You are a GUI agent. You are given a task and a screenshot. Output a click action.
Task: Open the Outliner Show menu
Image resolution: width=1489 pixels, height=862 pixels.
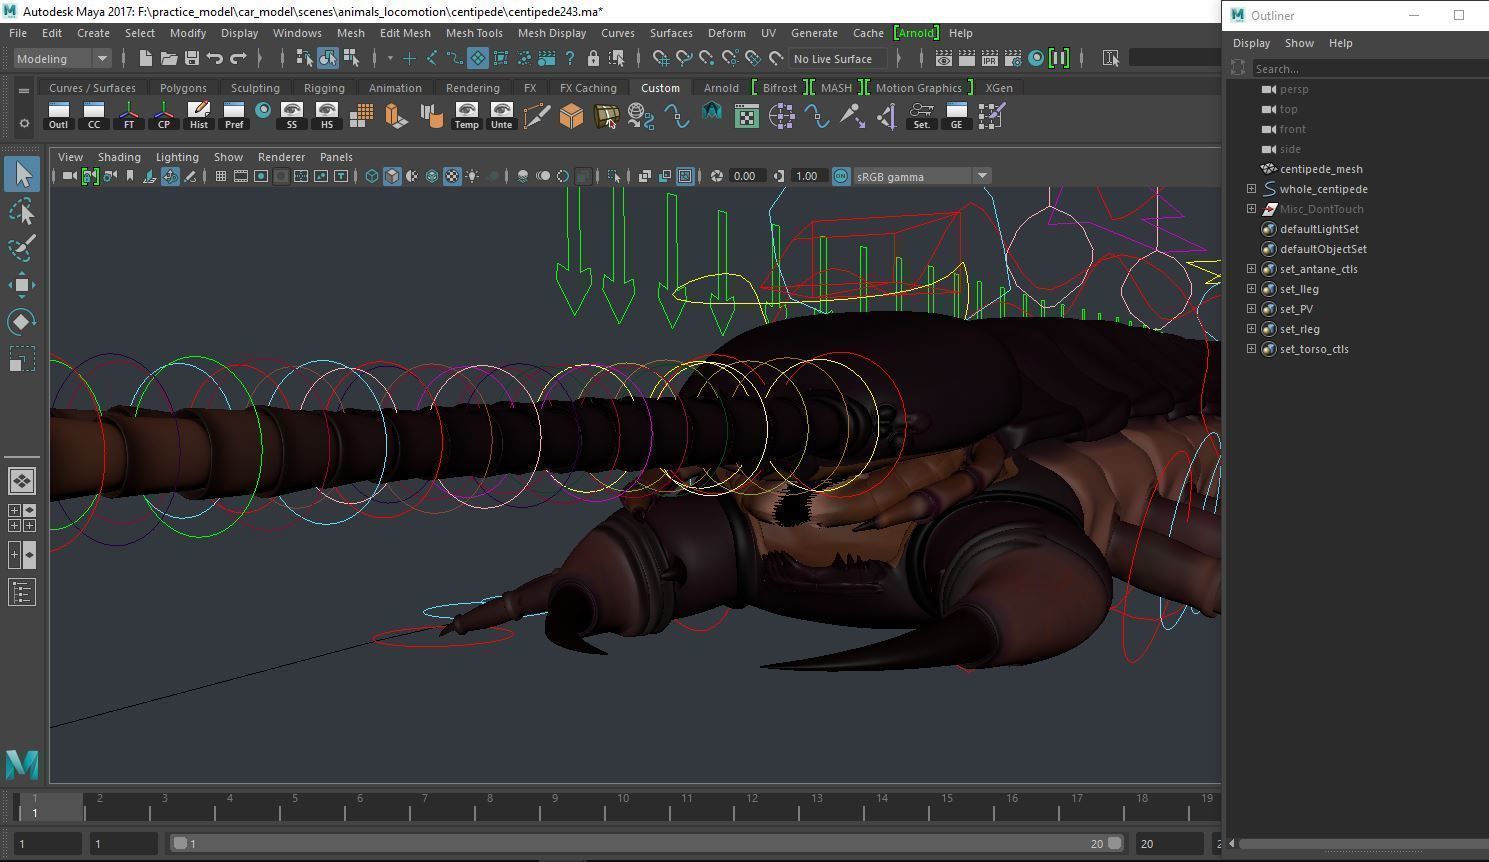[1299, 43]
